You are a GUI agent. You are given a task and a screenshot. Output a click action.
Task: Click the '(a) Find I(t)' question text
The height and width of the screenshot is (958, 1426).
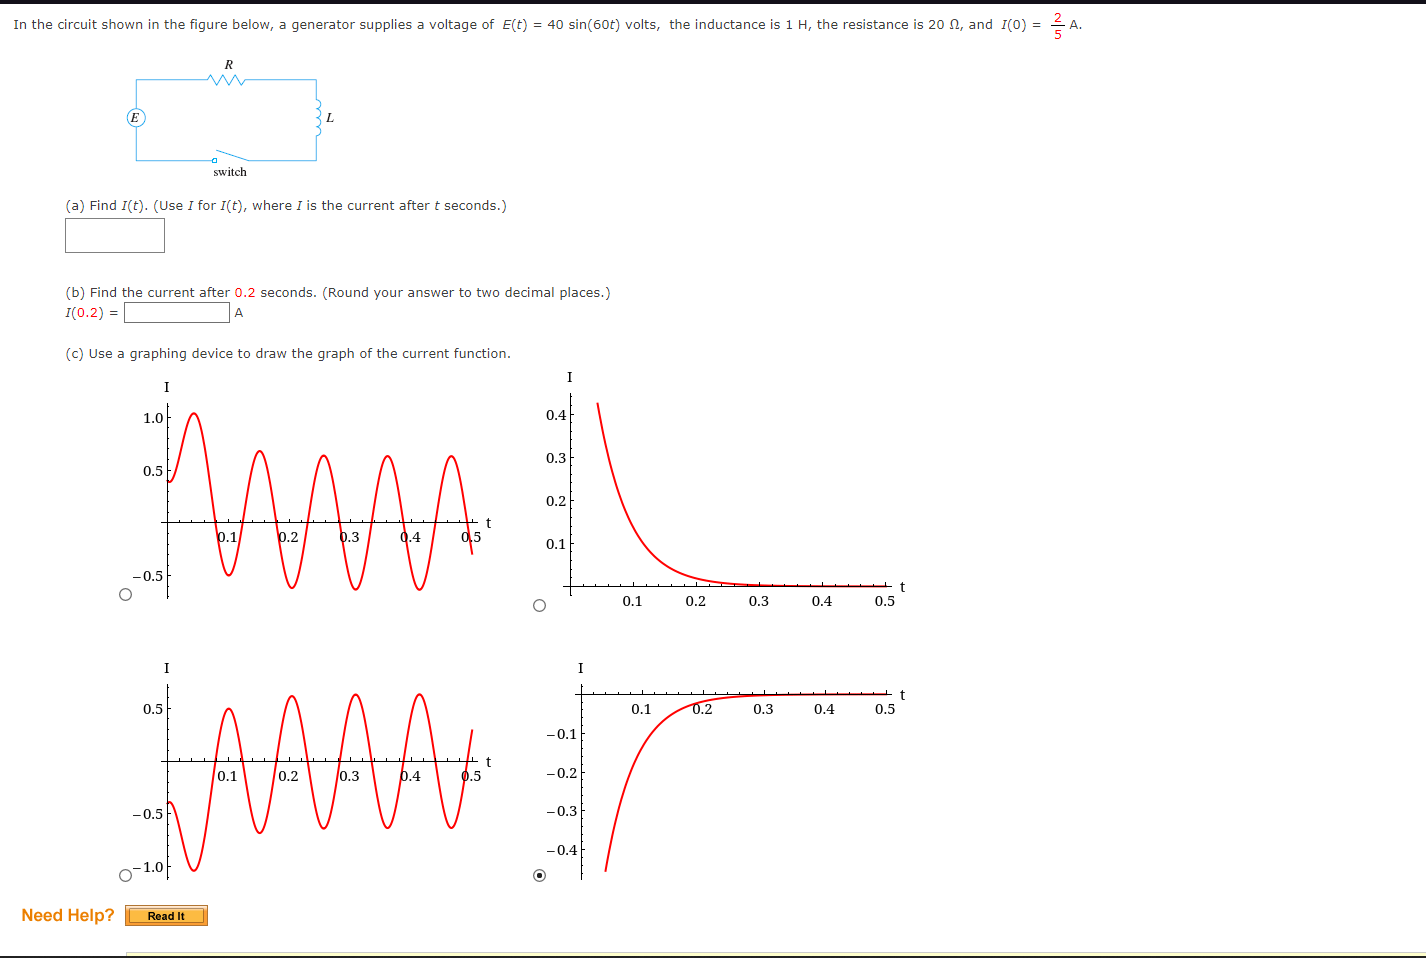286,205
